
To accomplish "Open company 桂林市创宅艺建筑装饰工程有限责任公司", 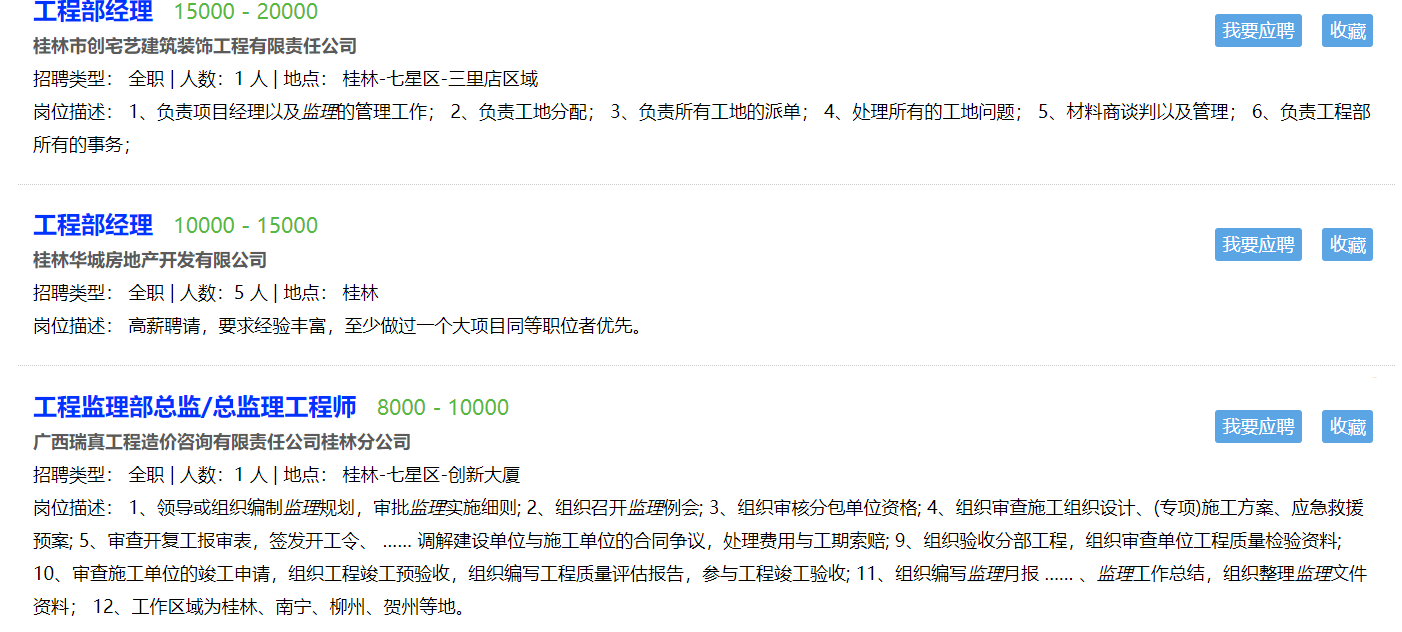I will coord(195,46).
